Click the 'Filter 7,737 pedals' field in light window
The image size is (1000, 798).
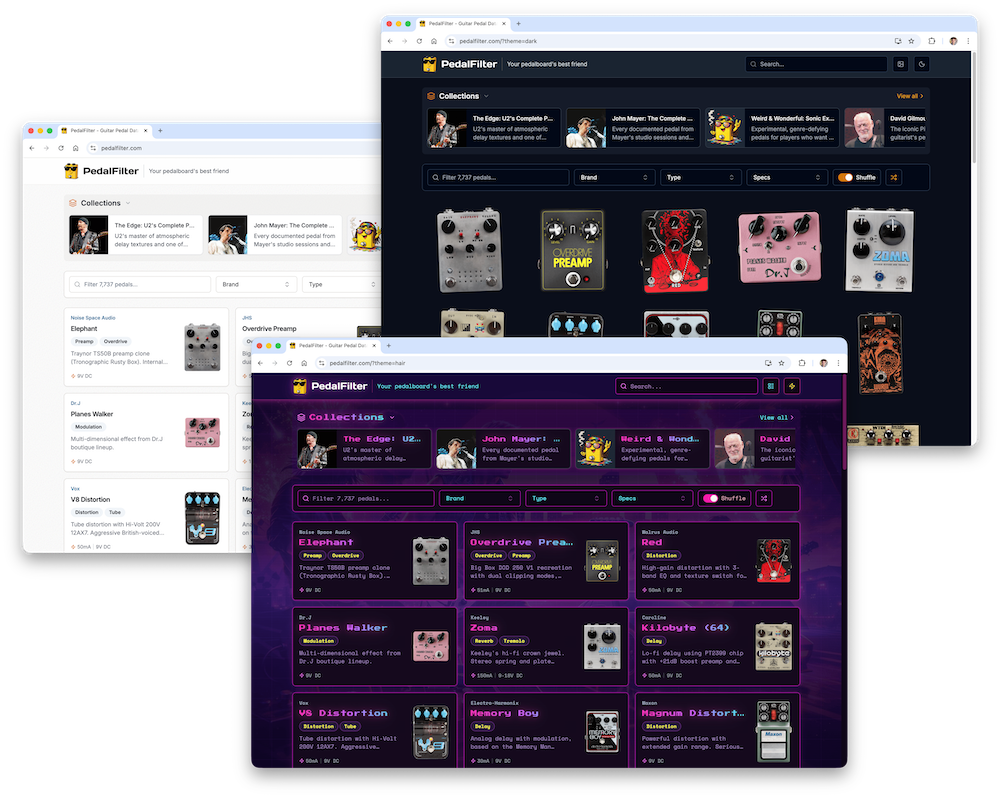[x=138, y=284]
